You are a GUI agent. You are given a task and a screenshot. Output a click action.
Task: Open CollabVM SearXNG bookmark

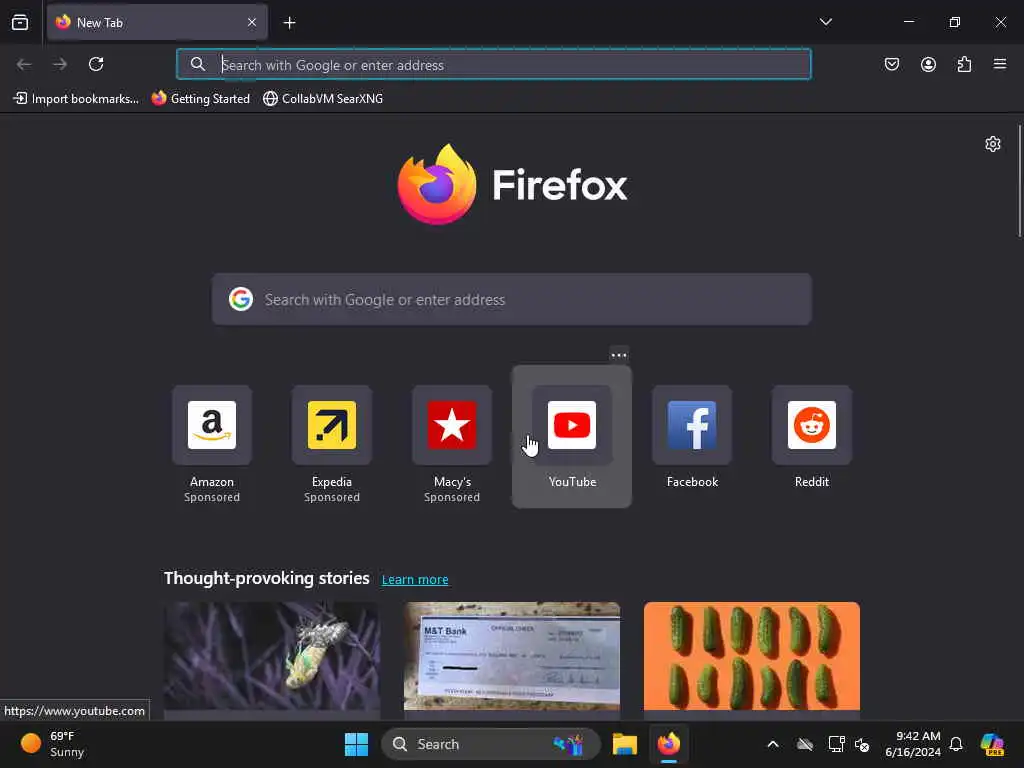click(x=323, y=99)
